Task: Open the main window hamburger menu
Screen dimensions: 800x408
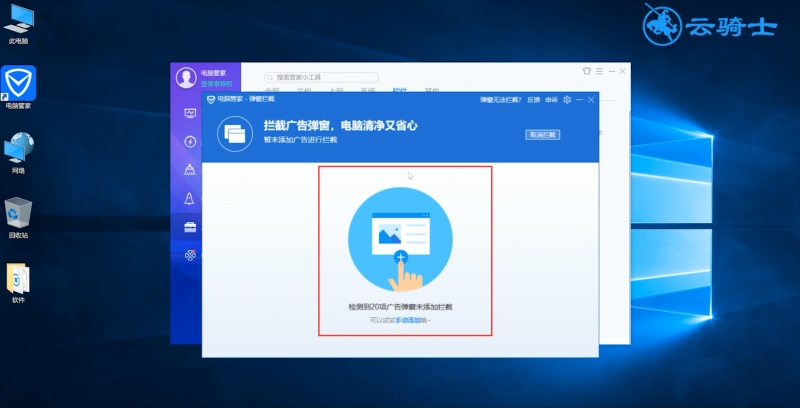Action: click(599, 71)
